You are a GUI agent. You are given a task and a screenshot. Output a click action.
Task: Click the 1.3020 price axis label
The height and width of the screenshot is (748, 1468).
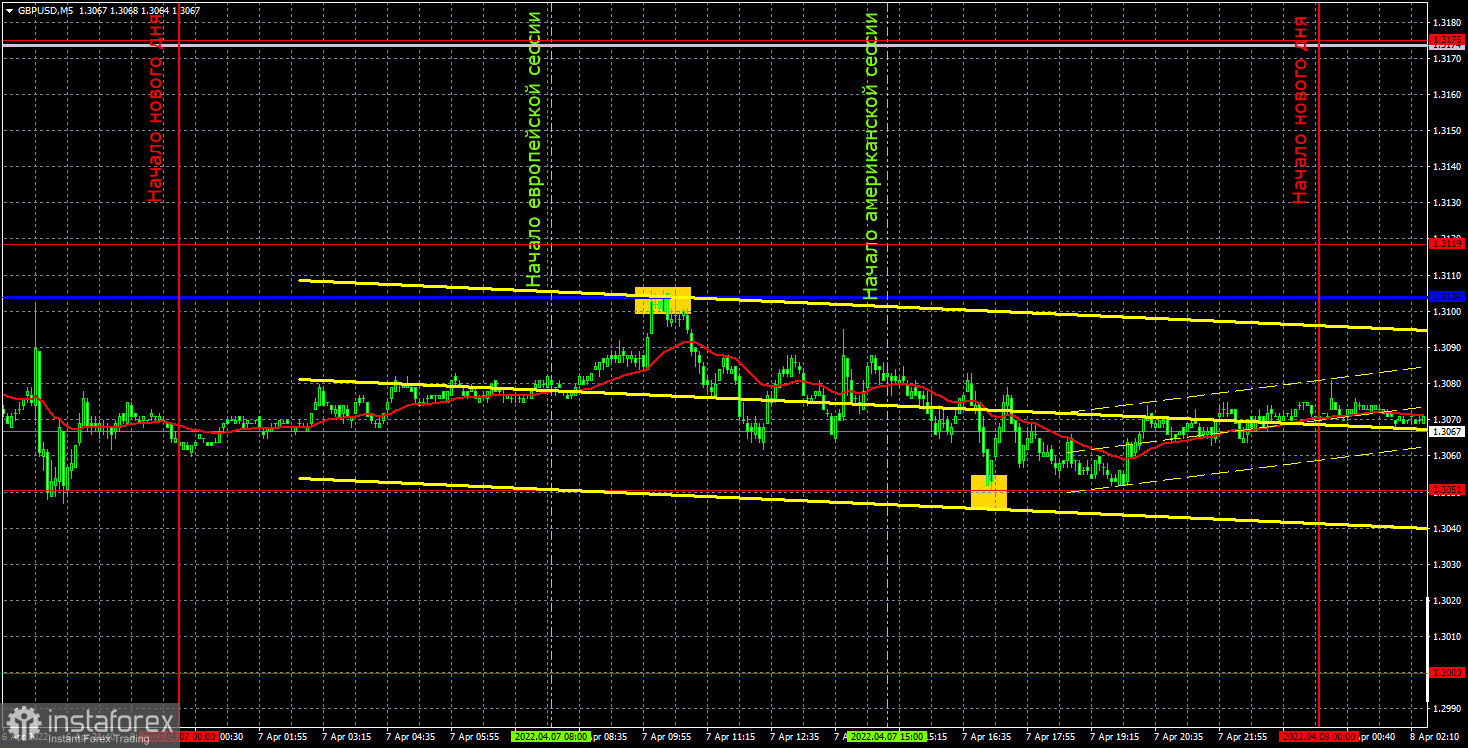(1447, 601)
